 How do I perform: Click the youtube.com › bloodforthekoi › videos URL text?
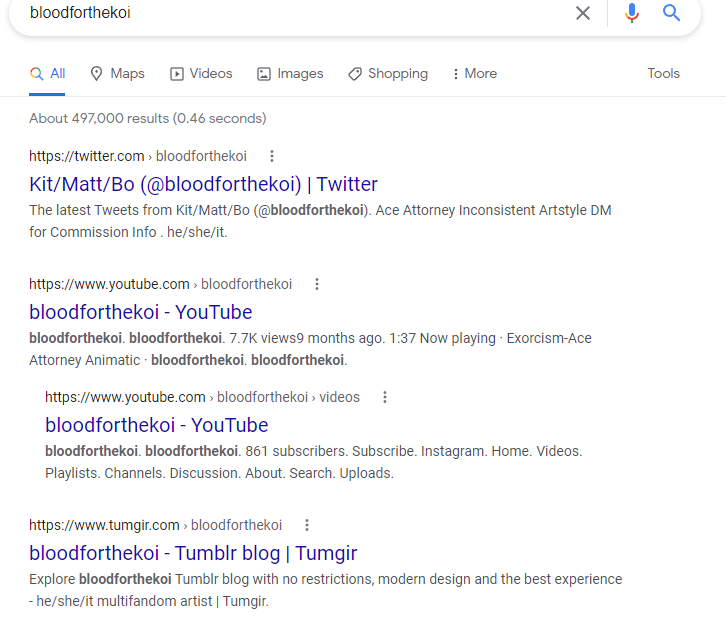[x=202, y=397]
